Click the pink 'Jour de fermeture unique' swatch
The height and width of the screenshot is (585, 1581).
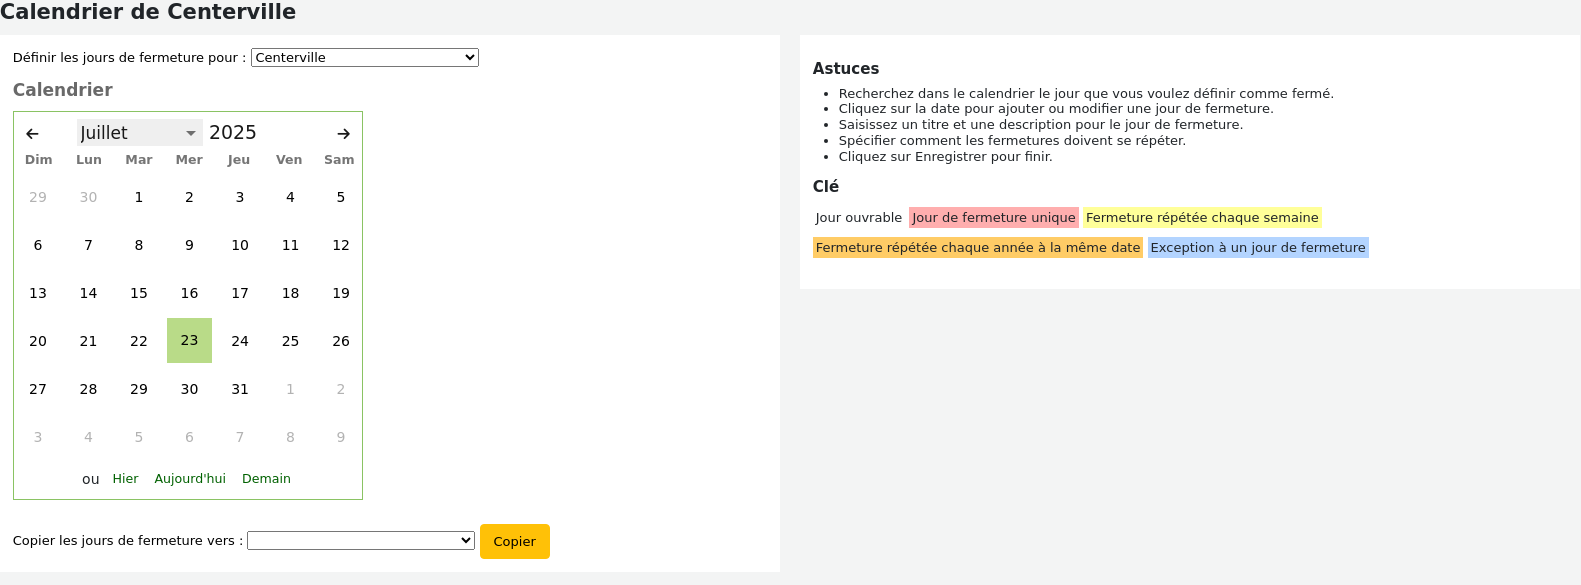click(x=993, y=218)
